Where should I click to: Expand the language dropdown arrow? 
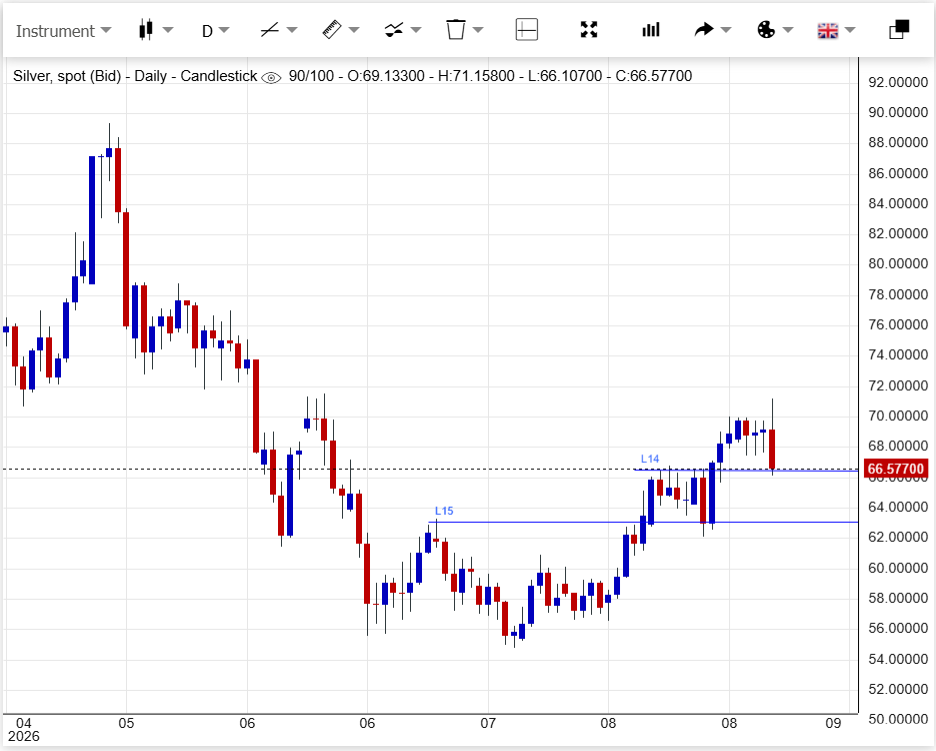(850, 30)
